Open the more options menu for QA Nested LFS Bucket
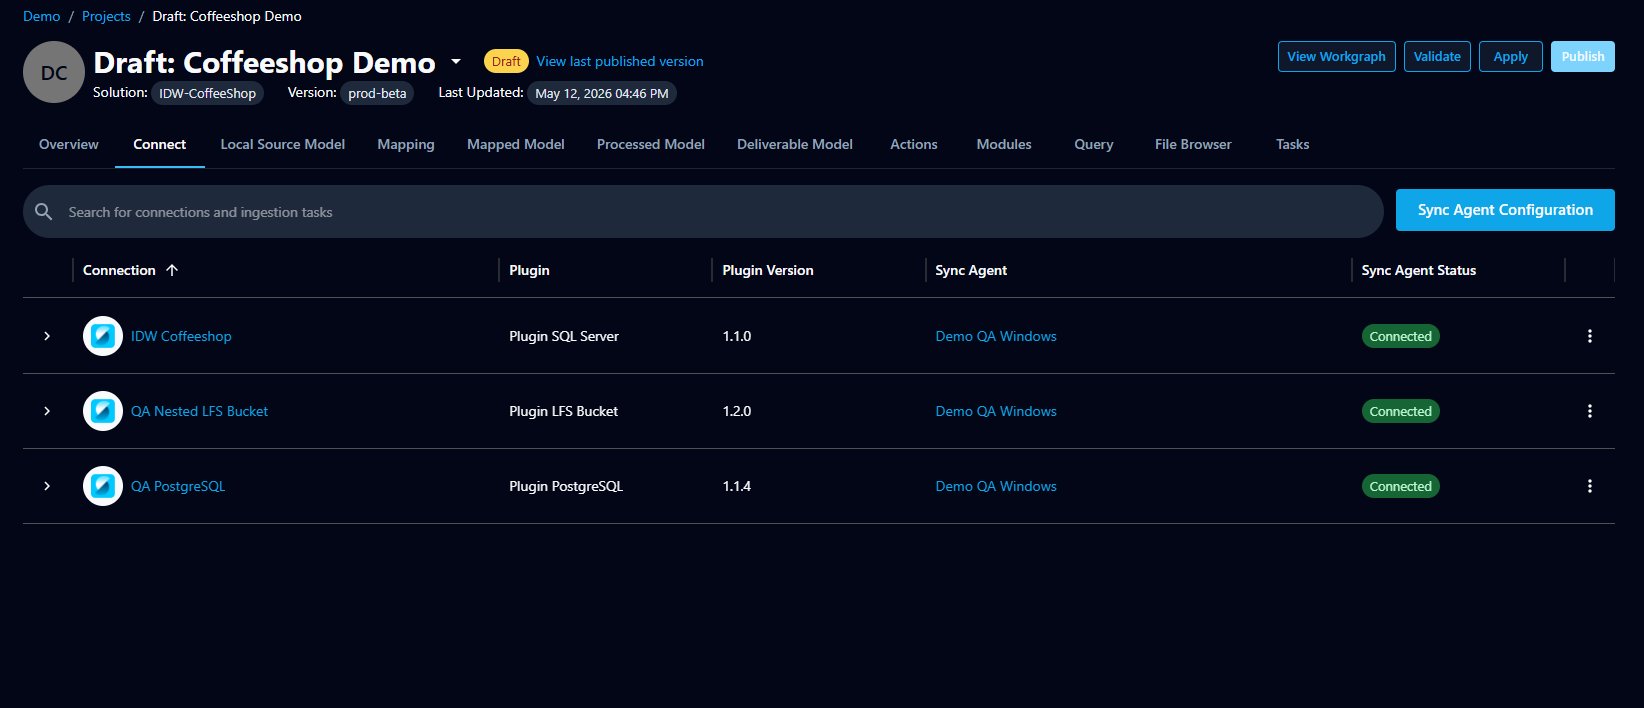The width and height of the screenshot is (1644, 708). 1589,411
